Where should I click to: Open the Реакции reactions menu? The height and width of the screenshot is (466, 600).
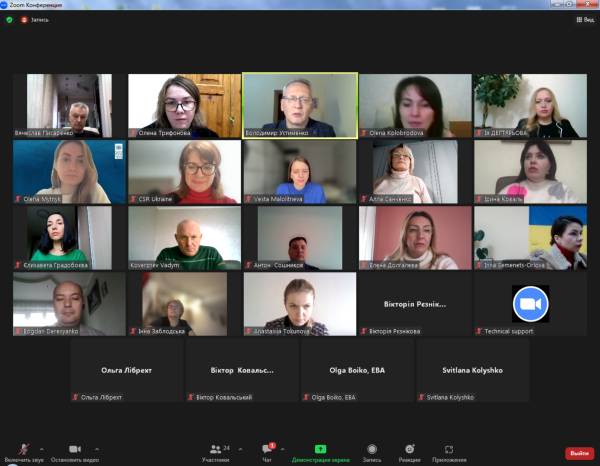click(x=409, y=451)
